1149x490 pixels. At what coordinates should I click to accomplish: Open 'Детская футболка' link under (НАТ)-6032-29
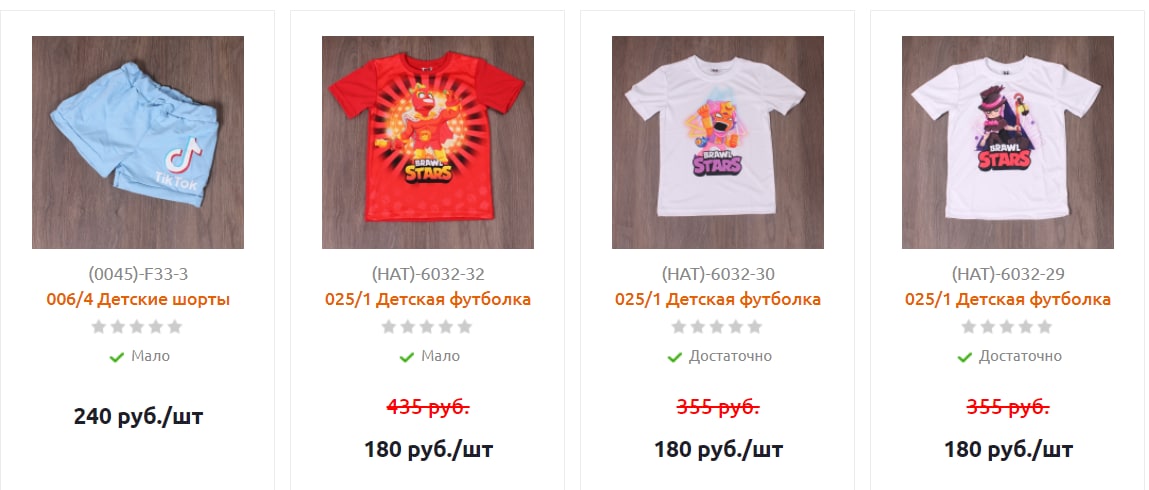click(1008, 299)
